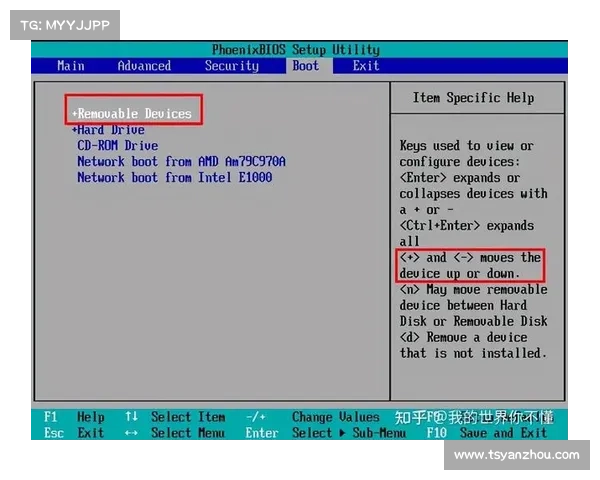Click the left-right arrow beside Select Menu

tap(131, 433)
